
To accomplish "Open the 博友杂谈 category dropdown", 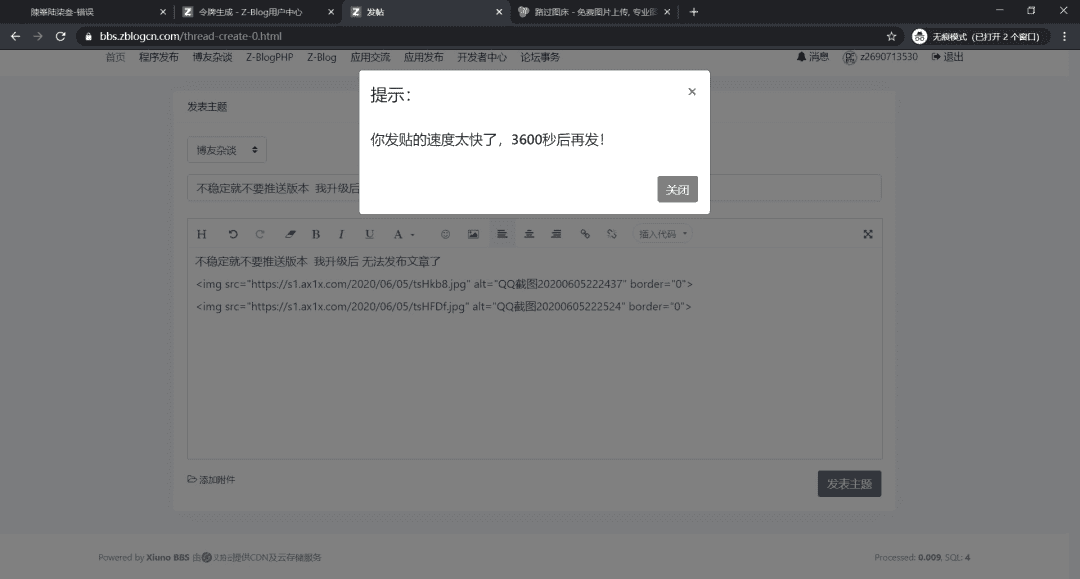I will 226,149.
